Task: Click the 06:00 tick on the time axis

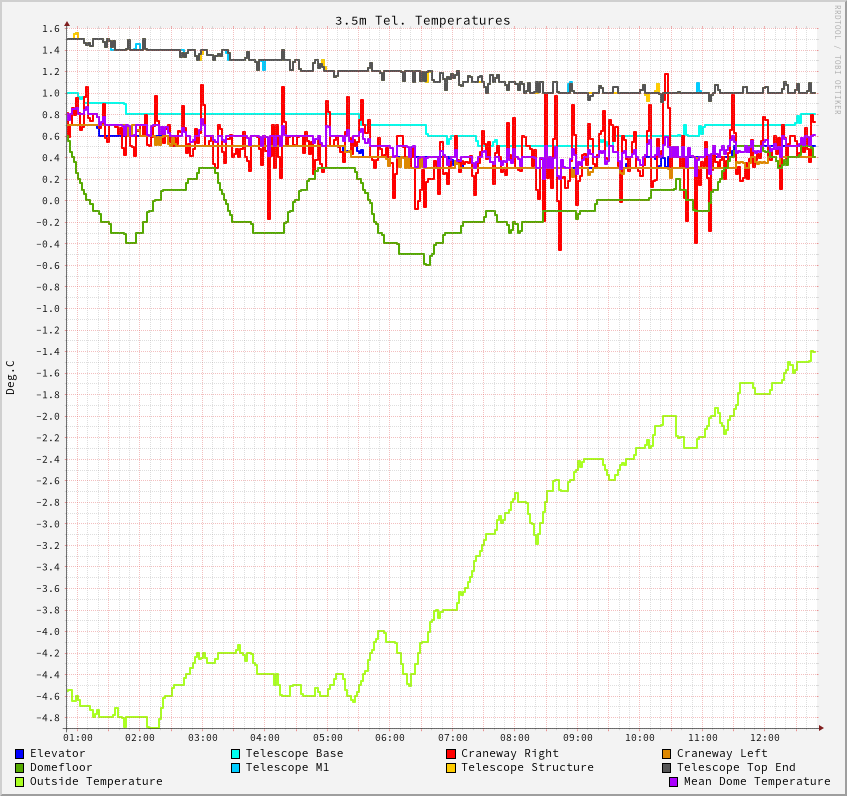Action: coord(390,738)
